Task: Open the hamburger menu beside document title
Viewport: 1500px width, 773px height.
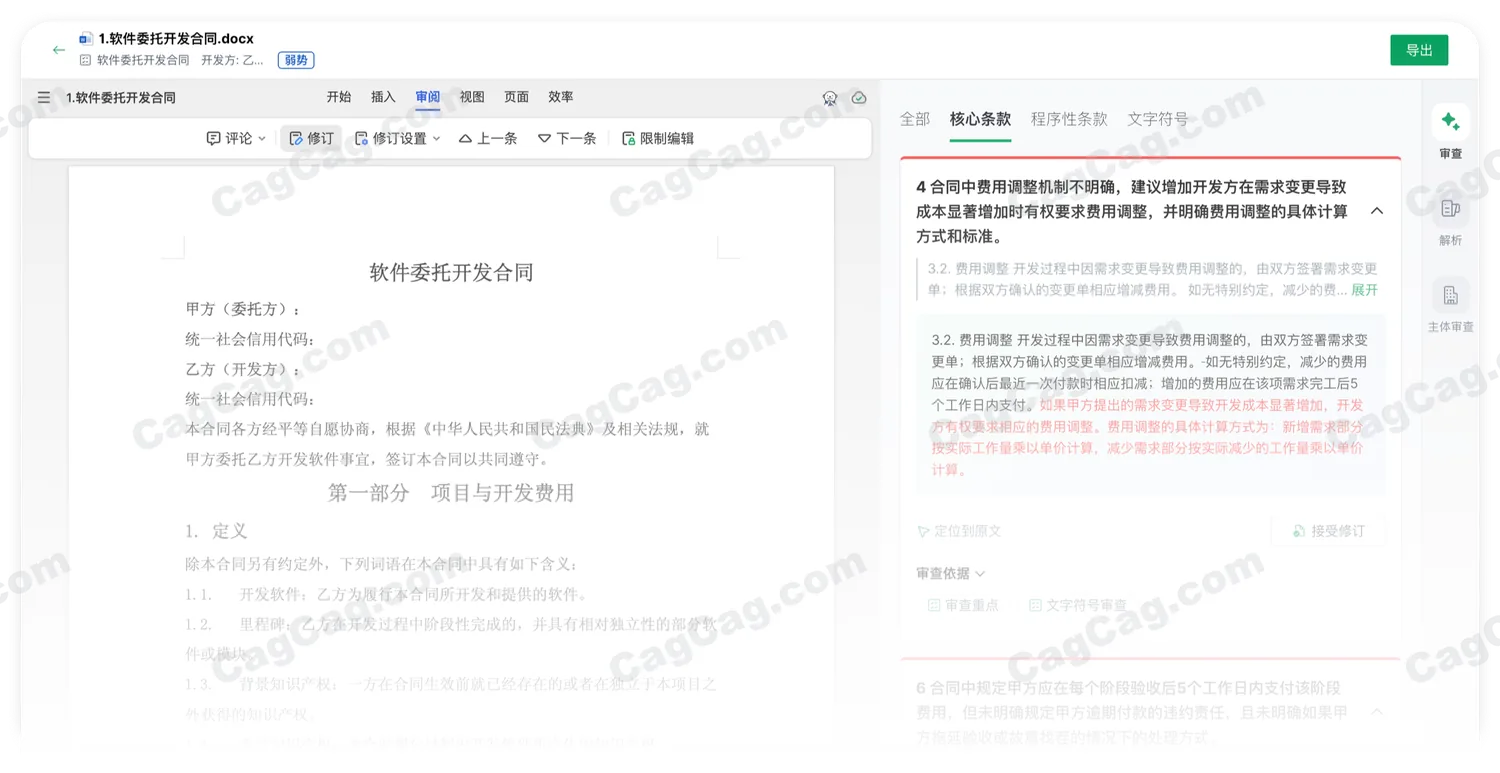Action: click(44, 98)
